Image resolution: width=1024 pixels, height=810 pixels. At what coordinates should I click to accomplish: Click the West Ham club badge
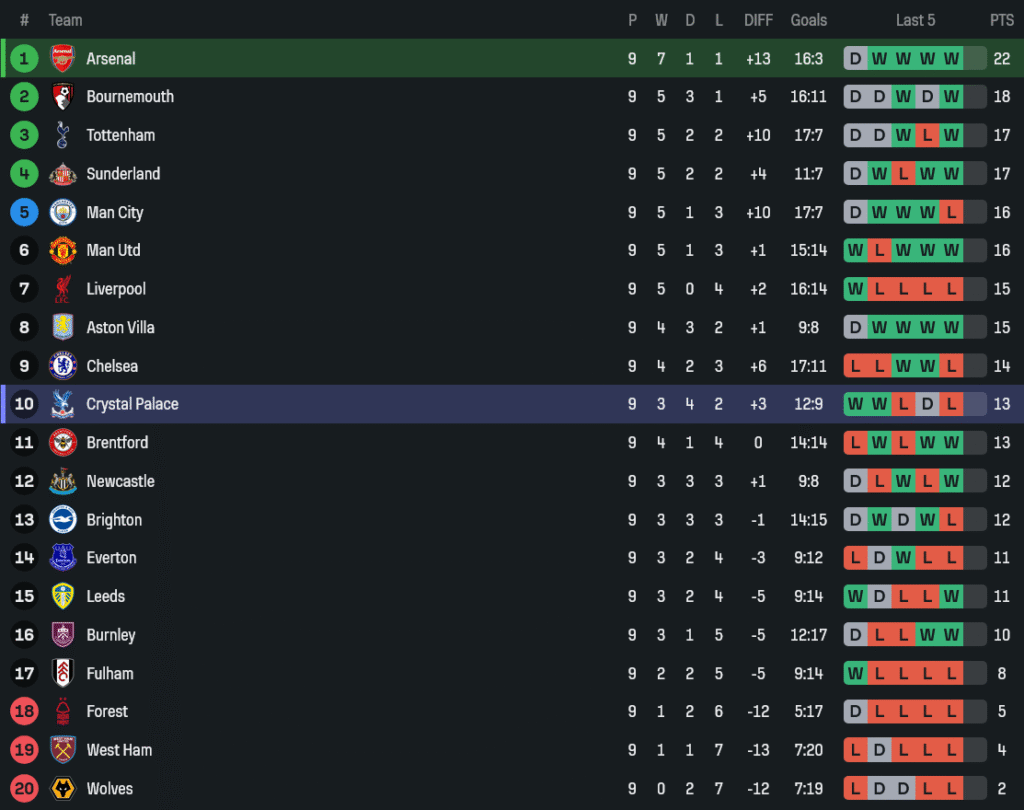pyautogui.click(x=63, y=750)
